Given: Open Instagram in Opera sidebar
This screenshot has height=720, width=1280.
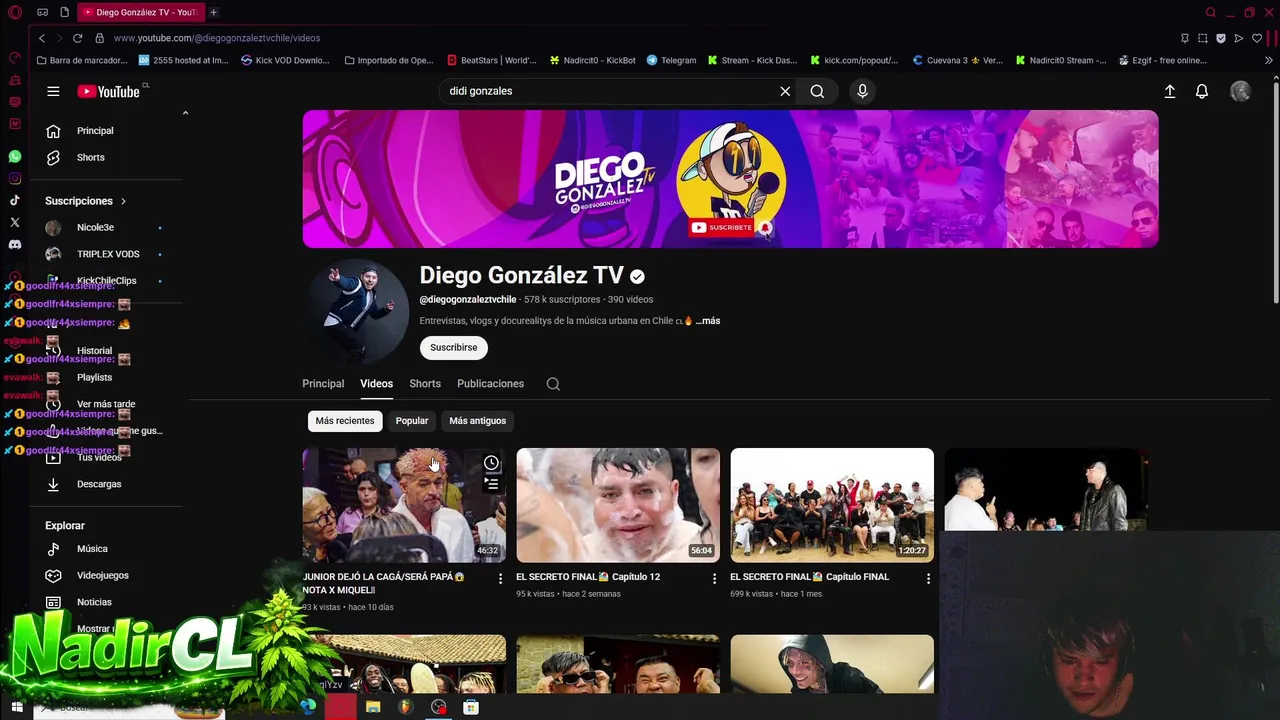Looking at the screenshot, I should point(14,179).
